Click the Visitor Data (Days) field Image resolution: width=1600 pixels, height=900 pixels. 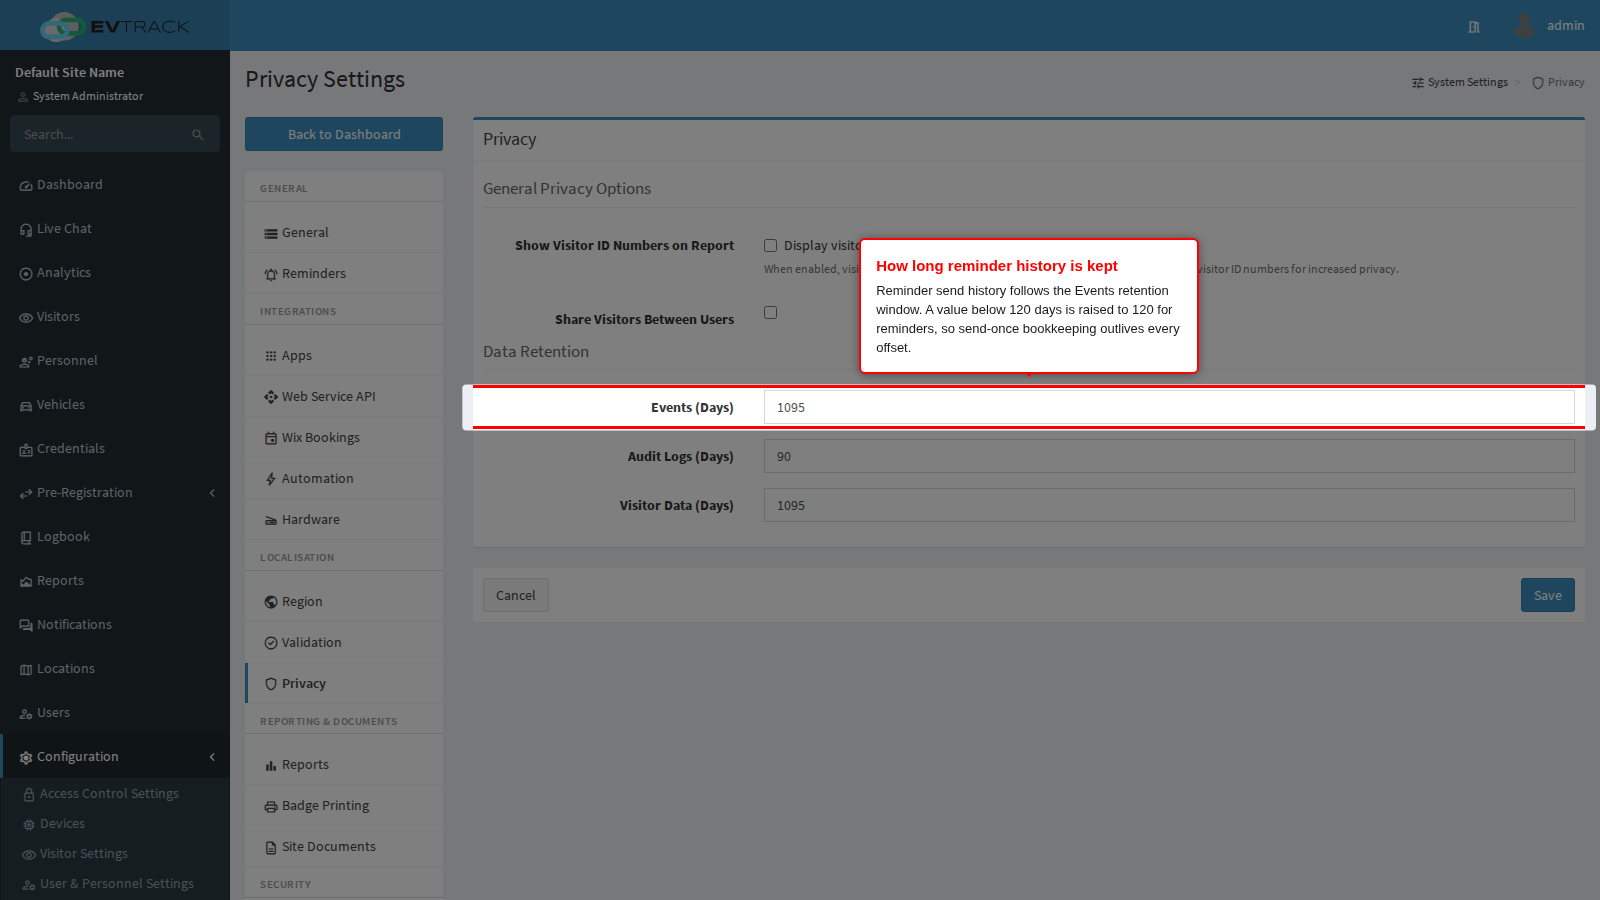[1169, 505]
